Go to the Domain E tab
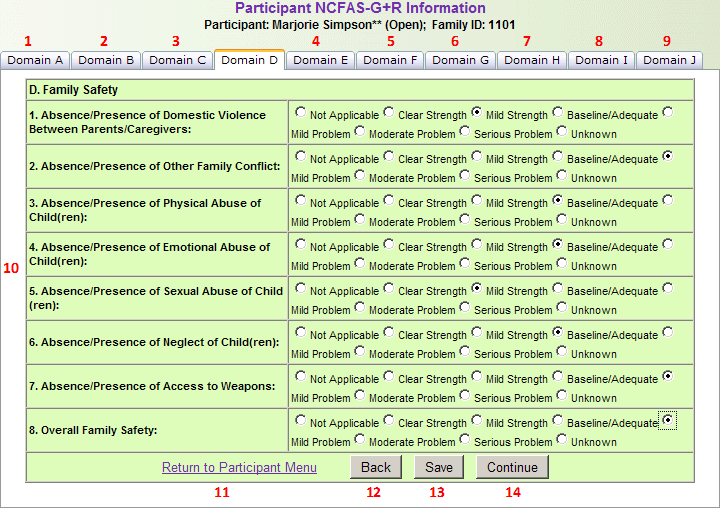The image size is (720, 508). (321, 60)
